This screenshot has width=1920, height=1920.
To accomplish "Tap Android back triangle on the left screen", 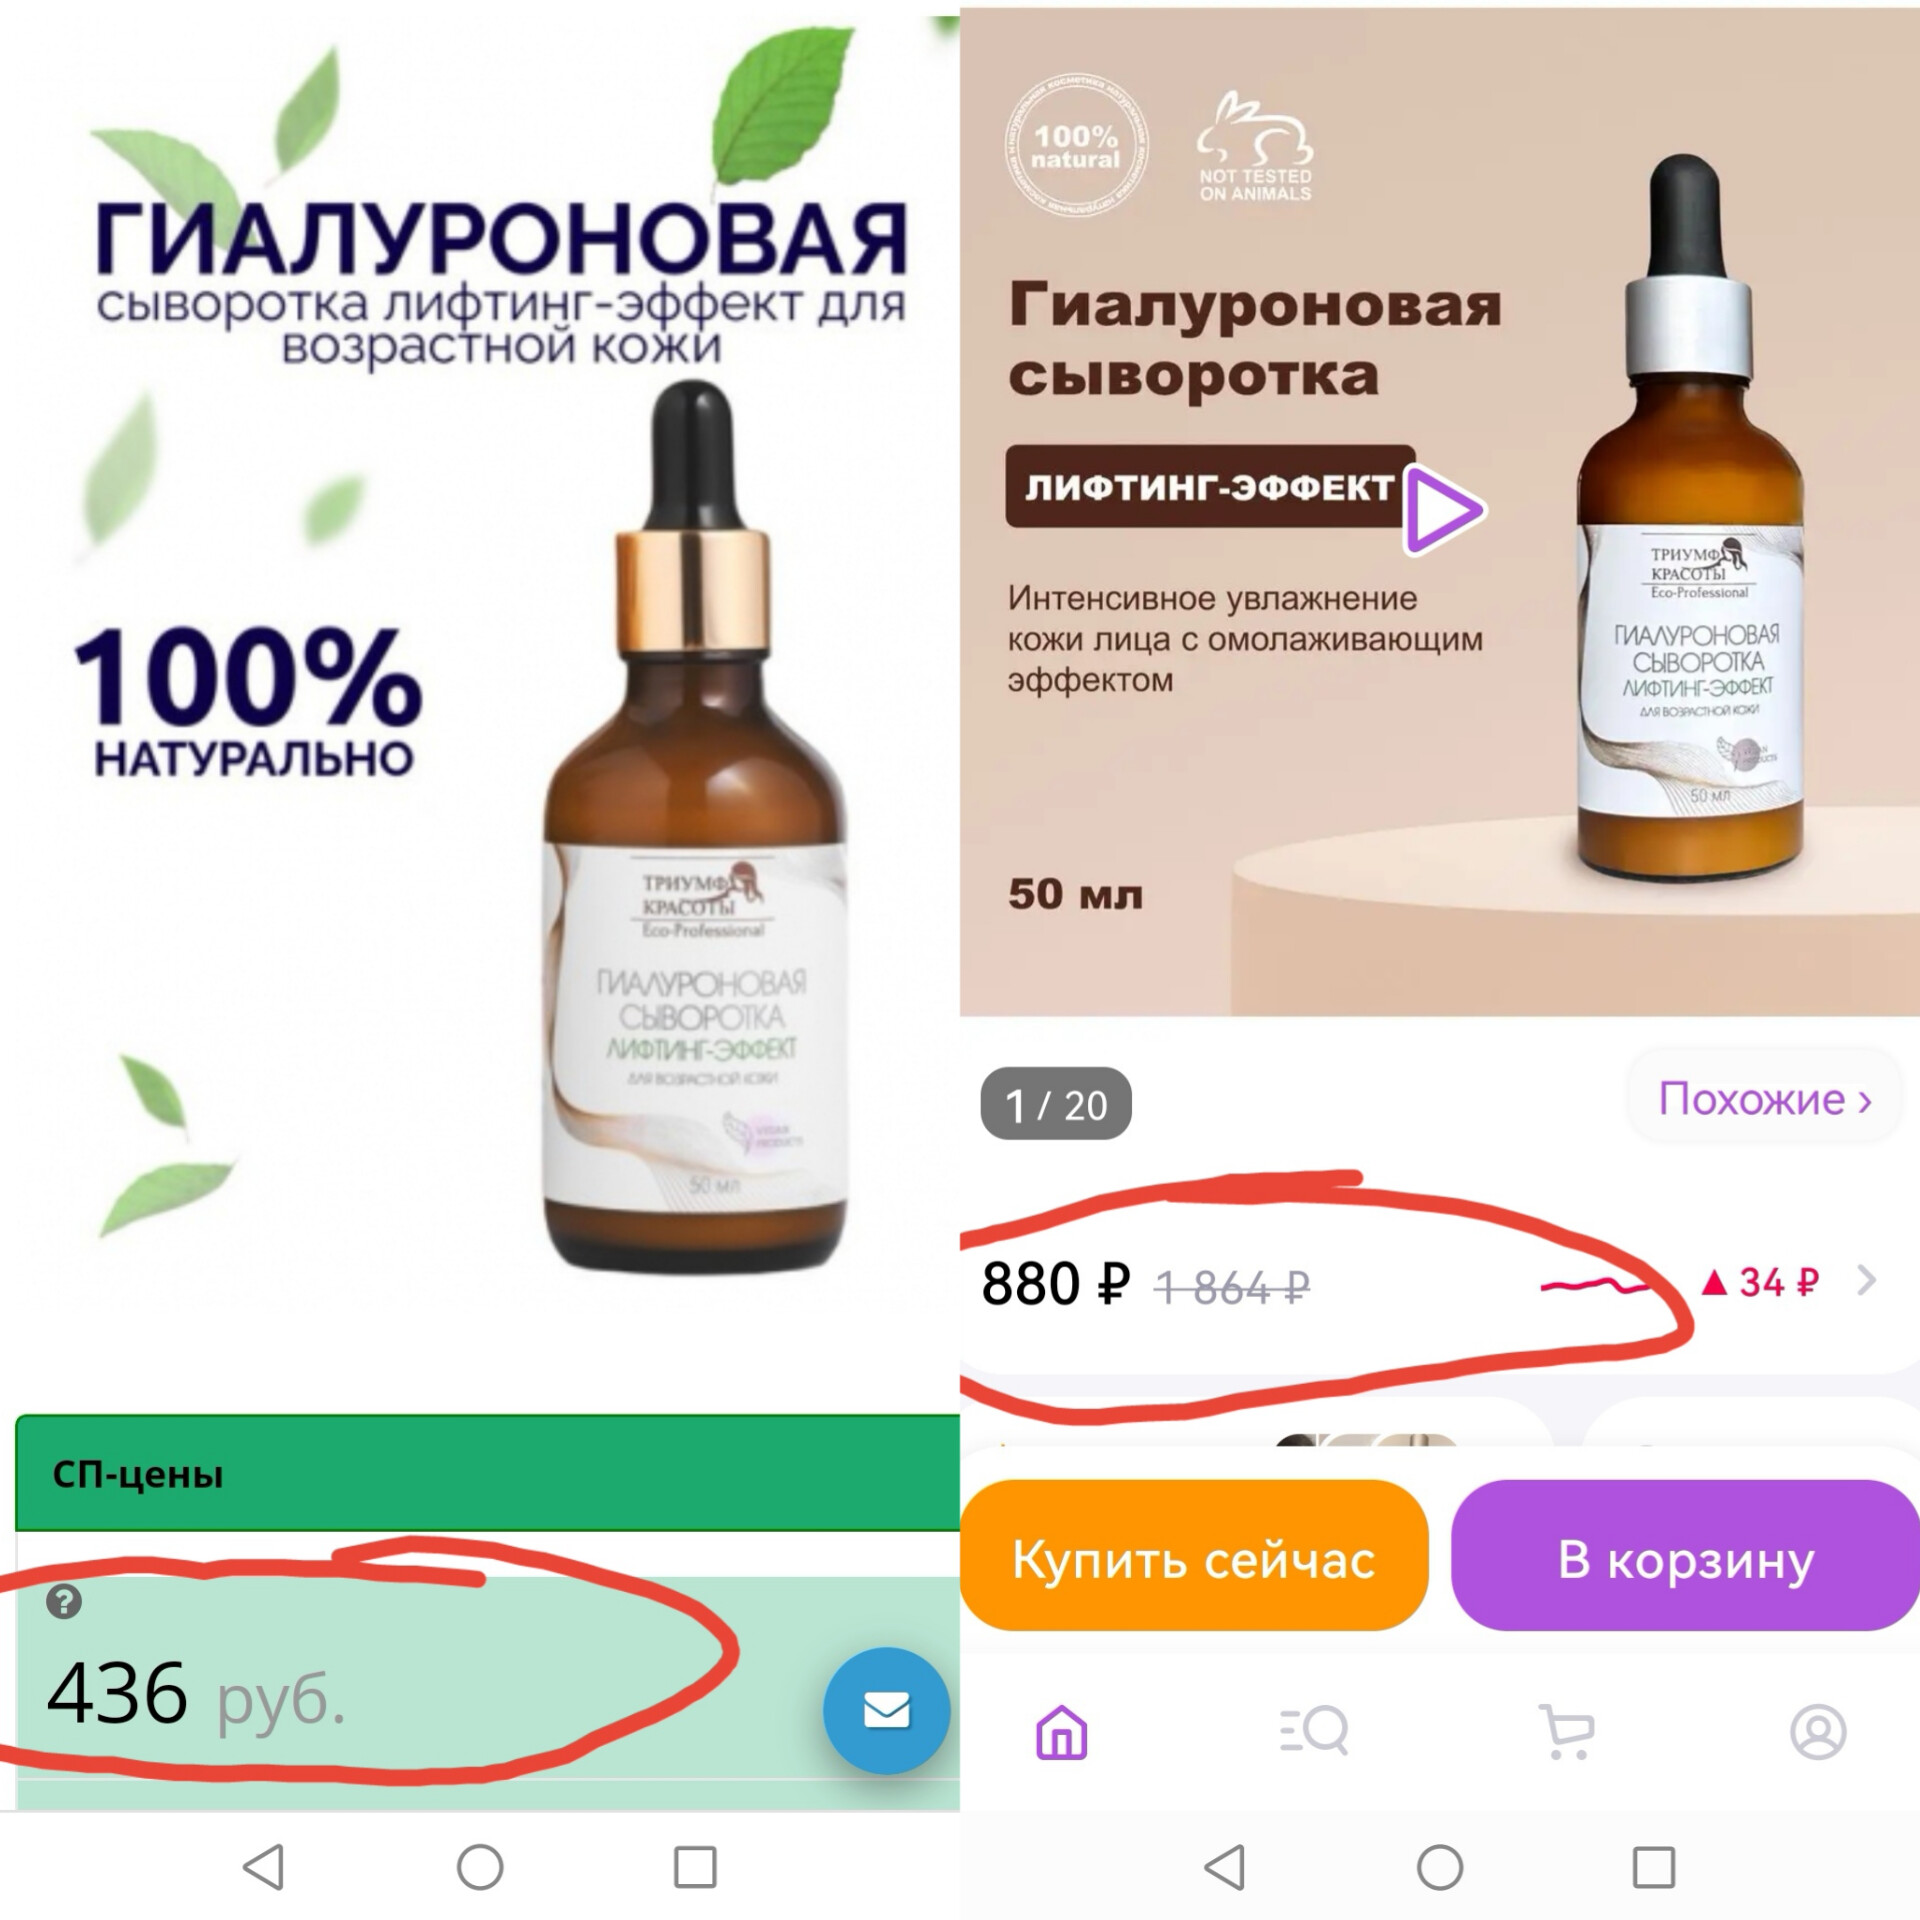I will coord(264,1867).
